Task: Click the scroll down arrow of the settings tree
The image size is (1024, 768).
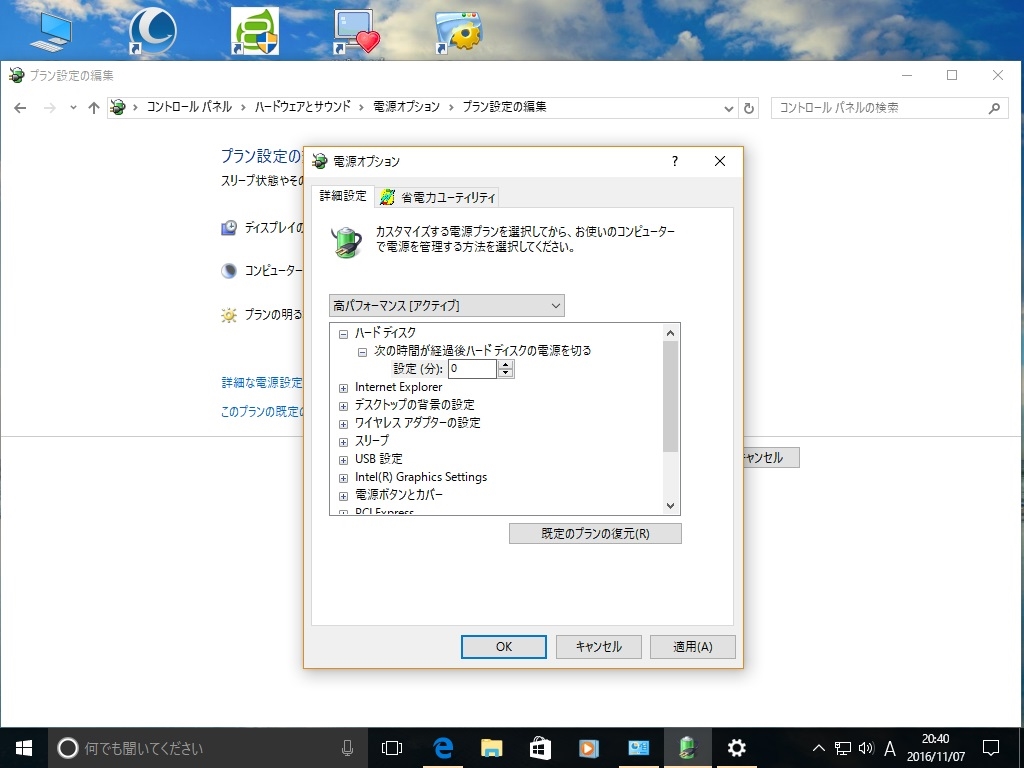Action: (x=670, y=505)
